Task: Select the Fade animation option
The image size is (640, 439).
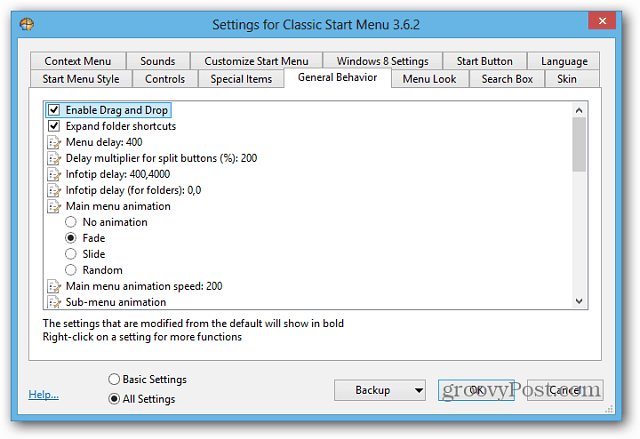Action: pyautogui.click(x=71, y=238)
